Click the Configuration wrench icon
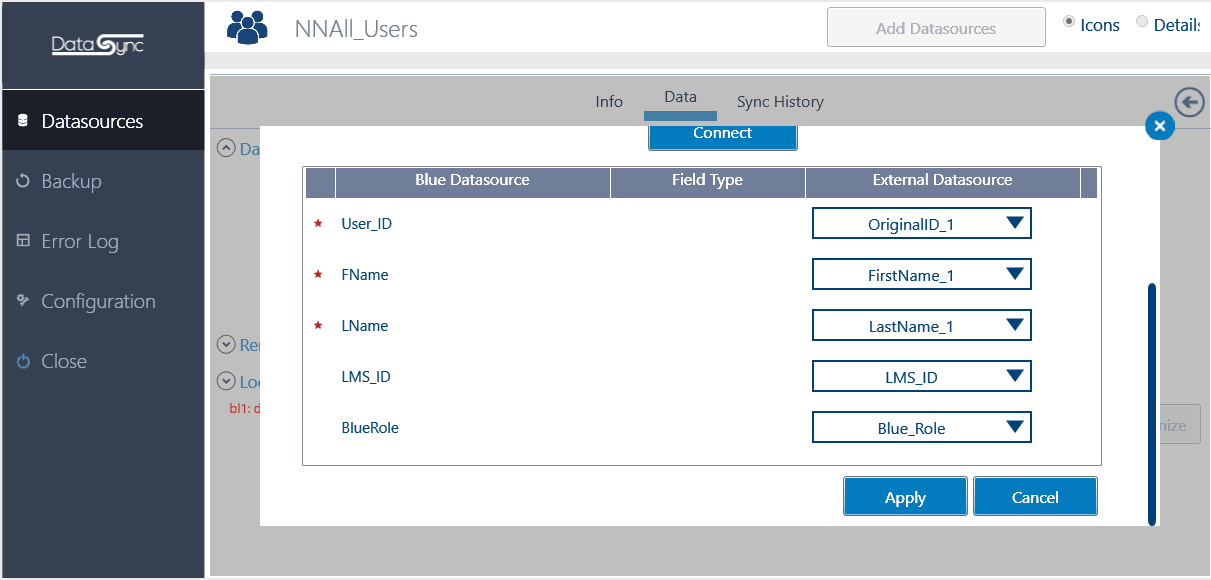Screen dimensions: 1211x580 23,301
